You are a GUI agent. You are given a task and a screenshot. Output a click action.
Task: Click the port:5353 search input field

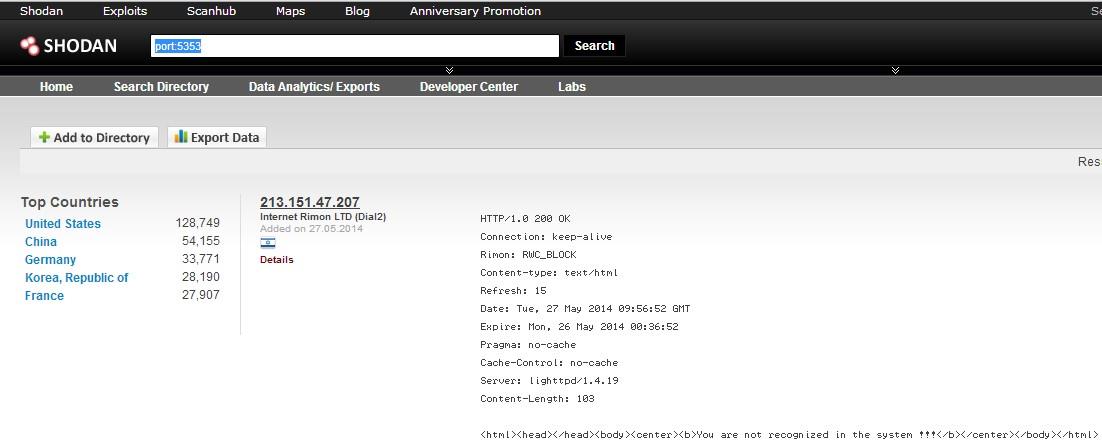(x=354, y=46)
